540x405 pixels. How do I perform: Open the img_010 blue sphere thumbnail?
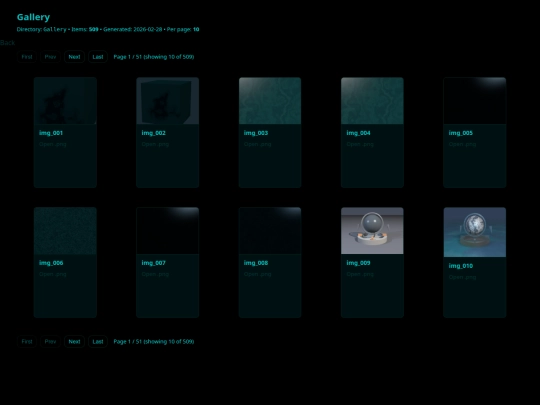point(475,232)
